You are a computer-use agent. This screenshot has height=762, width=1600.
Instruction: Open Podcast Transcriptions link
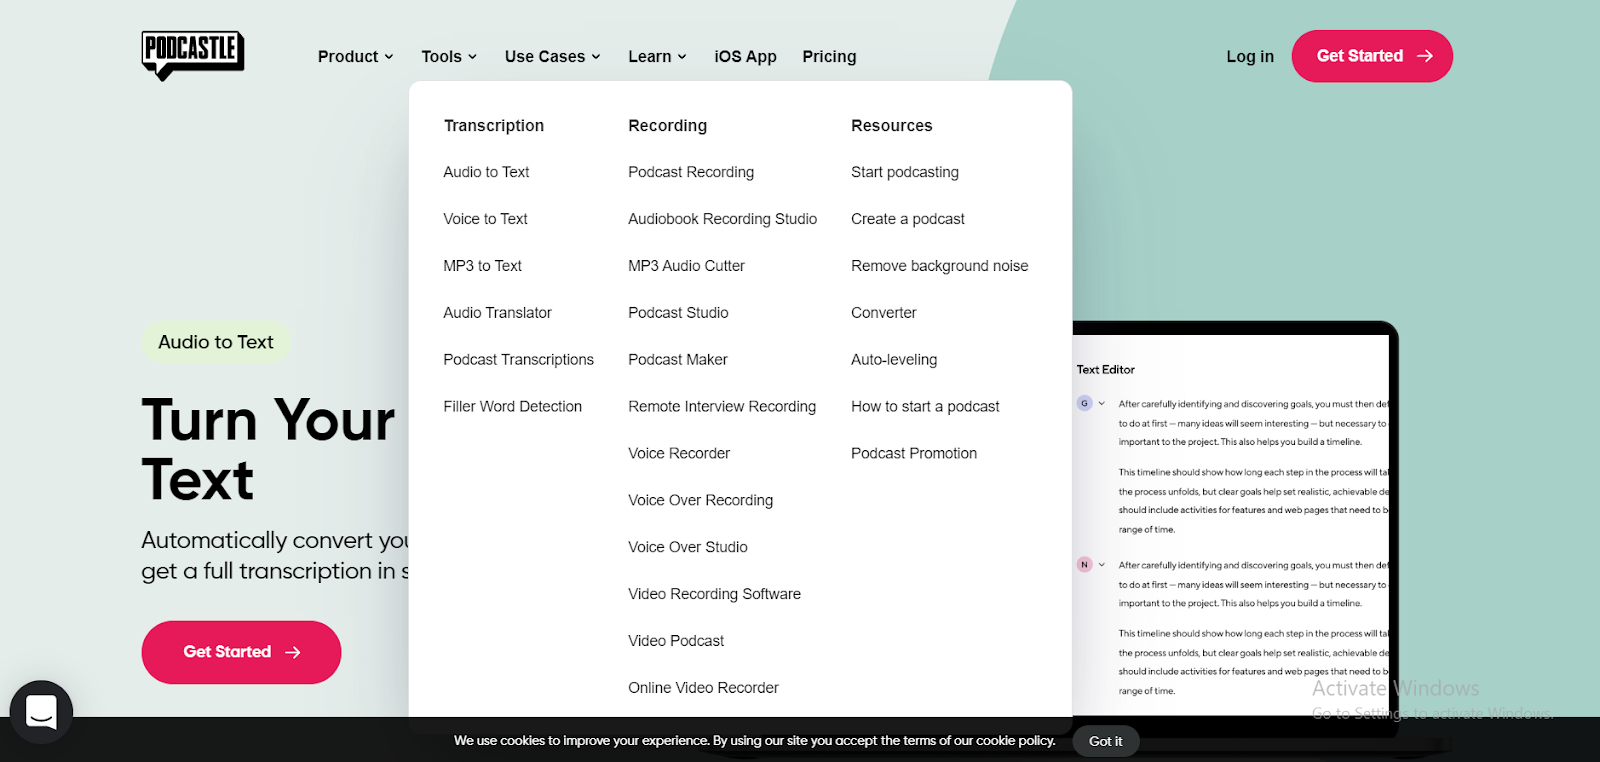pos(518,360)
